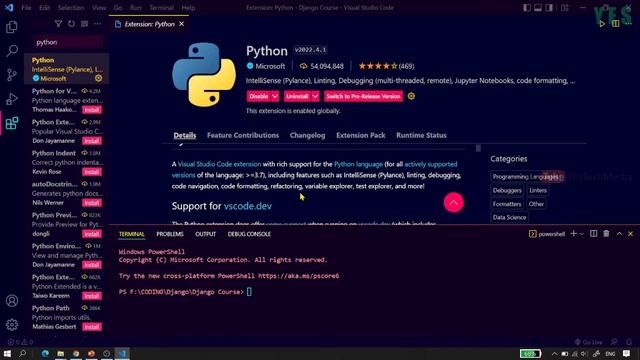Install the Python Indent extension

[x=92, y=172]
